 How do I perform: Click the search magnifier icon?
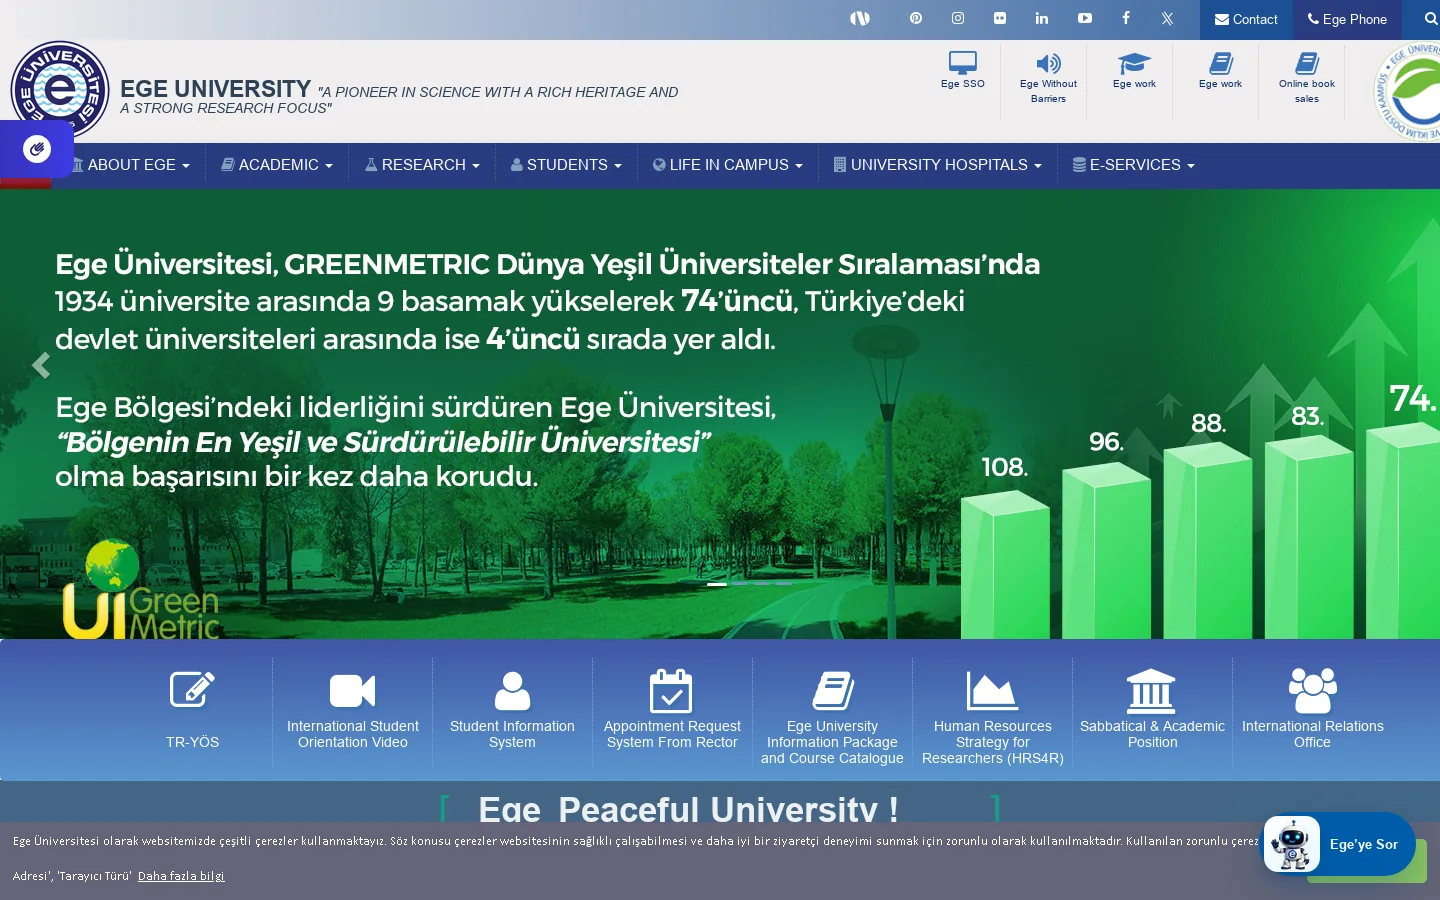[1431, 19]
